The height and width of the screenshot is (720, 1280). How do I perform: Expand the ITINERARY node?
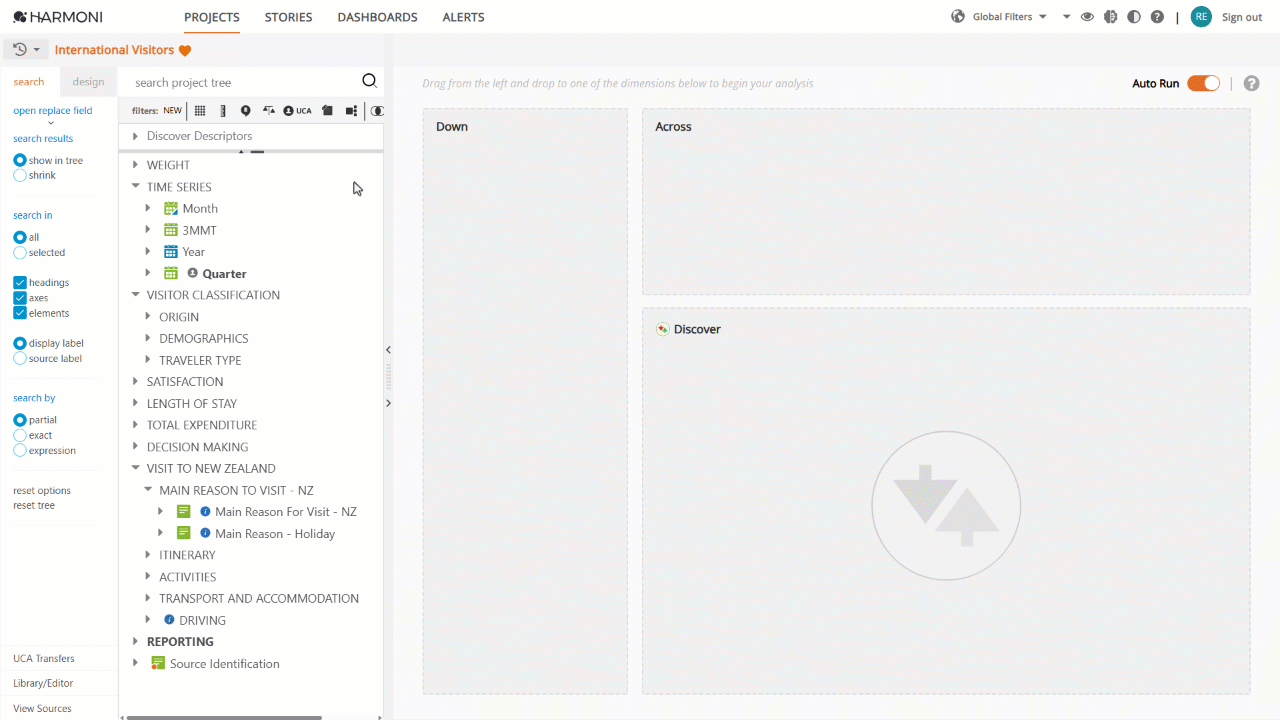(x=148, y=555)
